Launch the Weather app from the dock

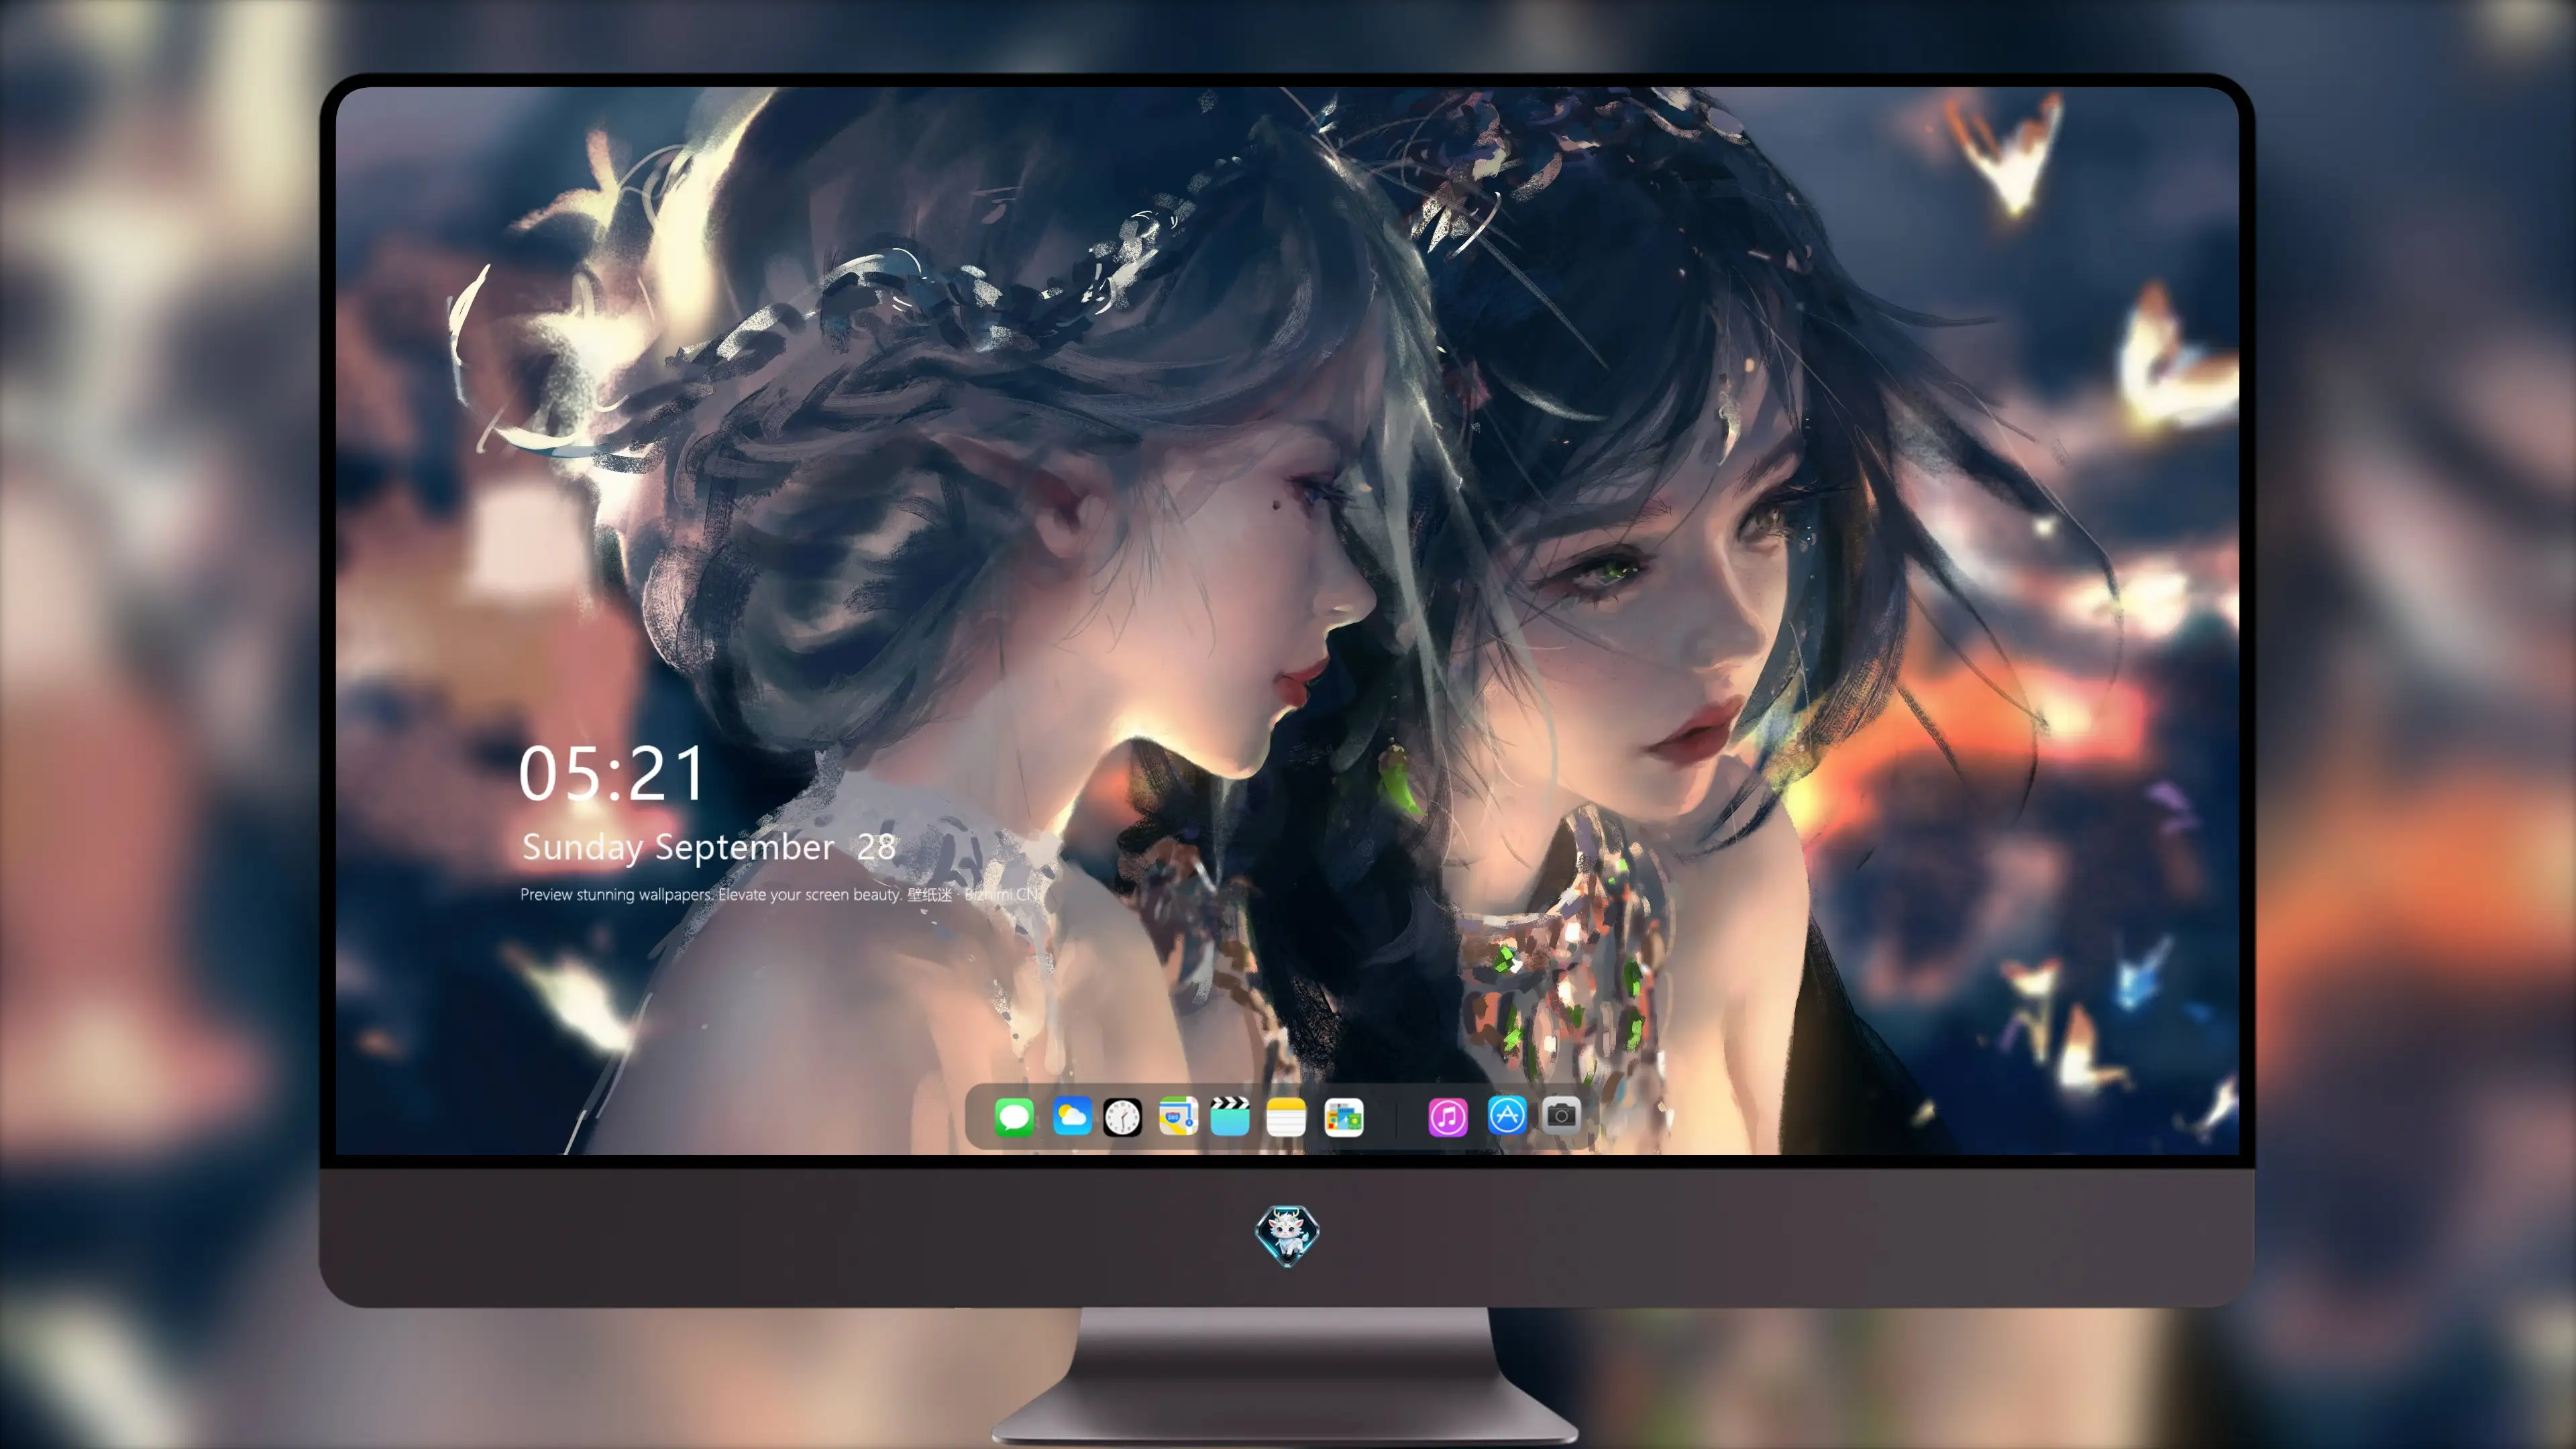coord(1072,1116)
